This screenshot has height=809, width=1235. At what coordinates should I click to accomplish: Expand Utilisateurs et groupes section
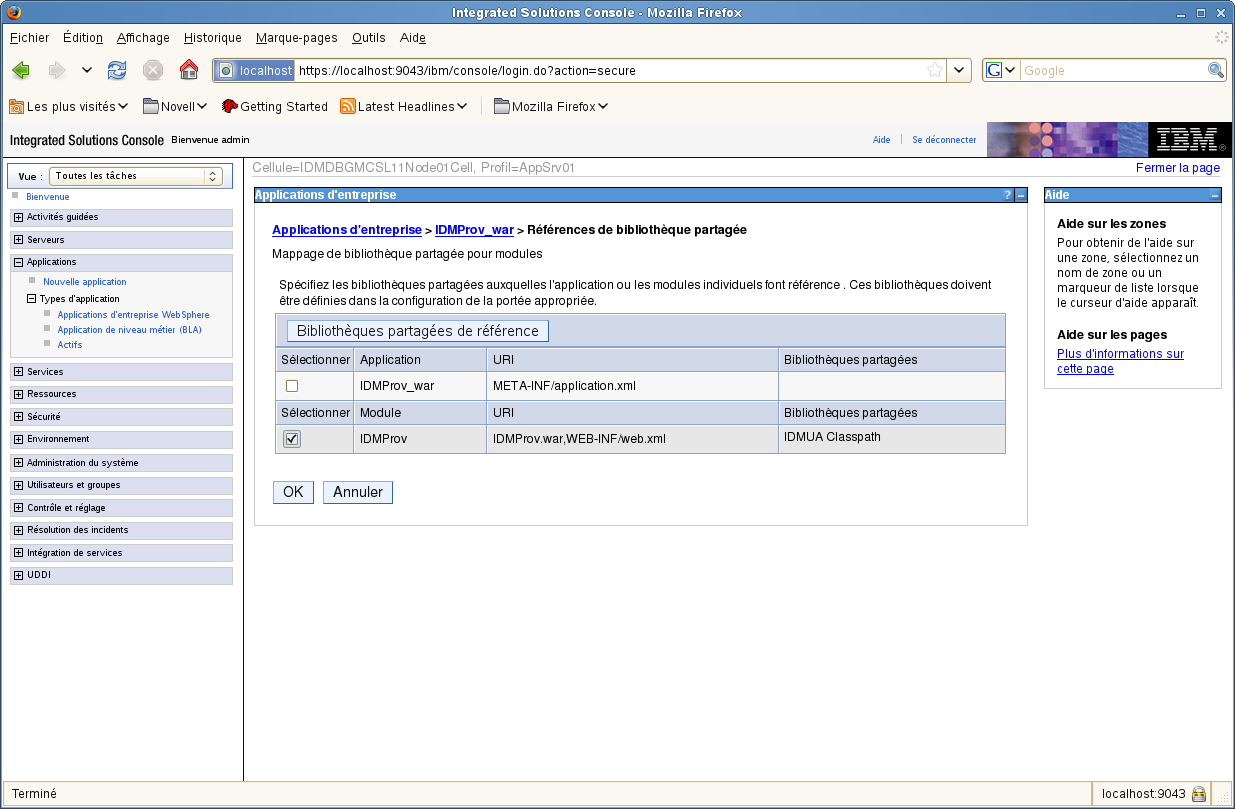pos(19,485)
